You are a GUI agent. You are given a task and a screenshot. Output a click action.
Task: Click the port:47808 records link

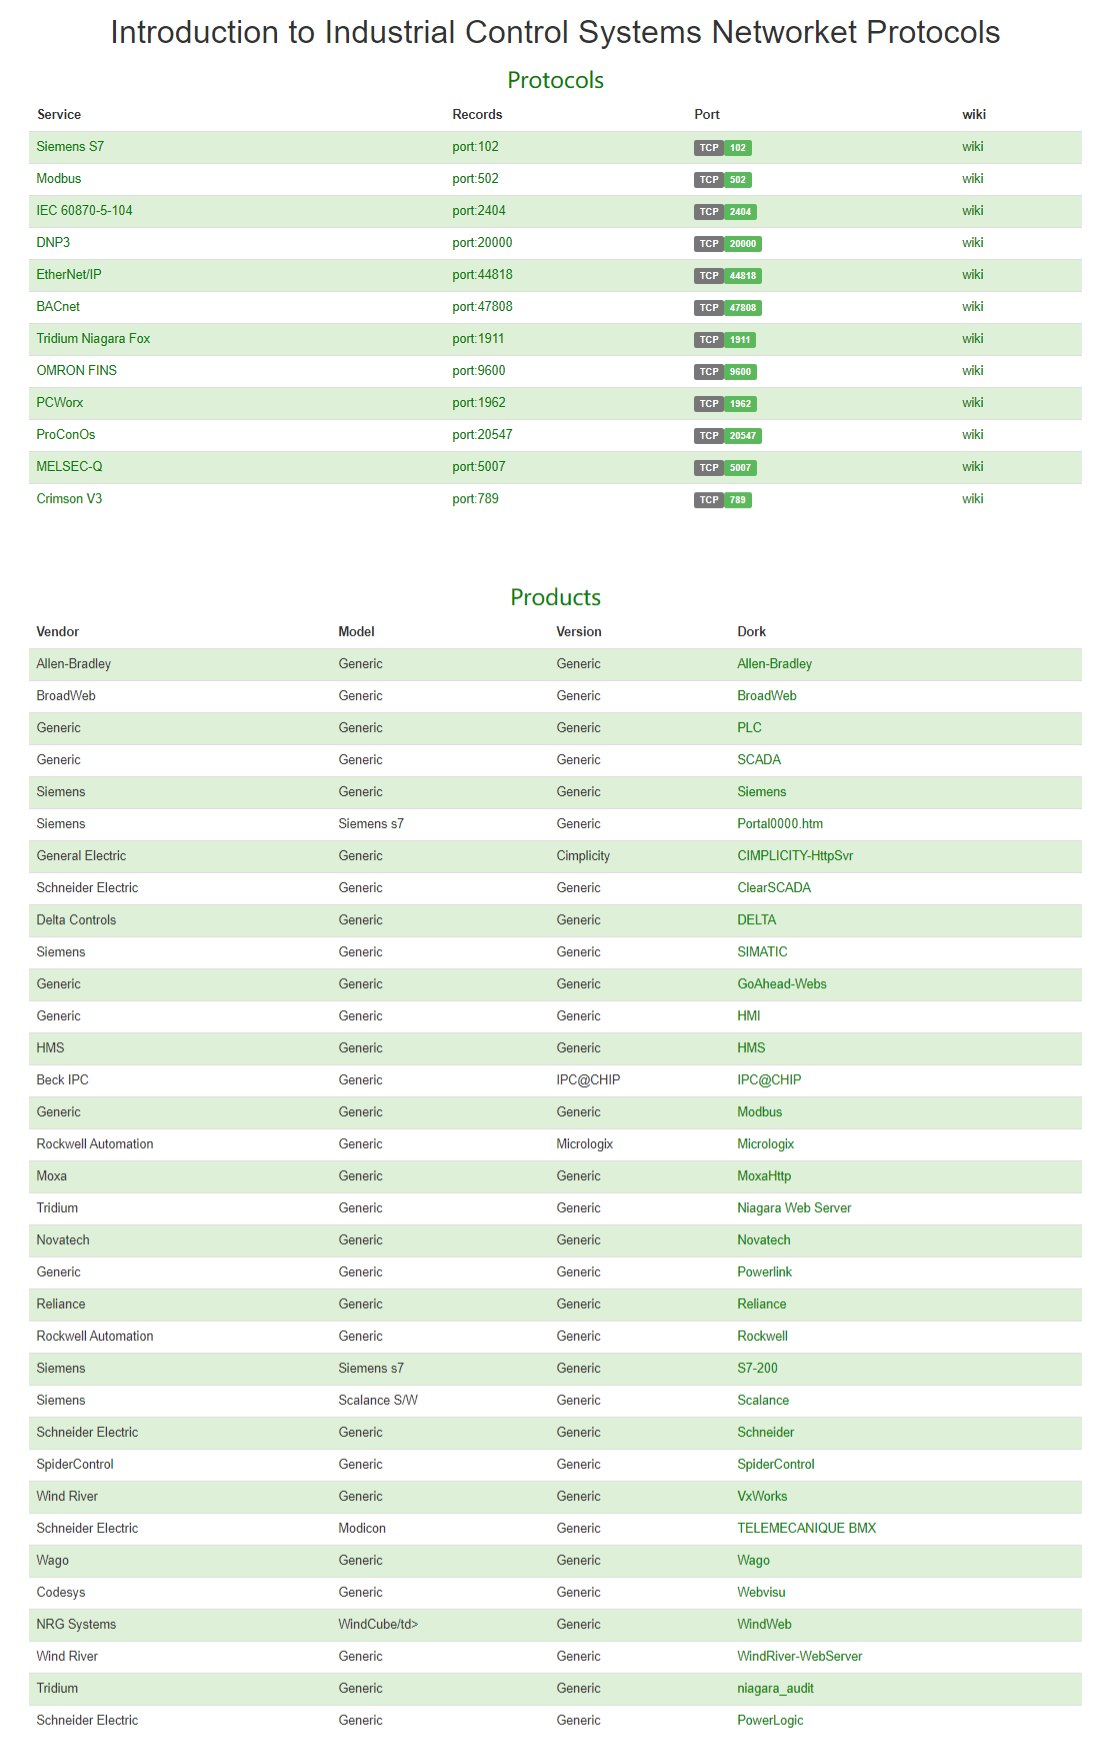click(x=482, y=307)
